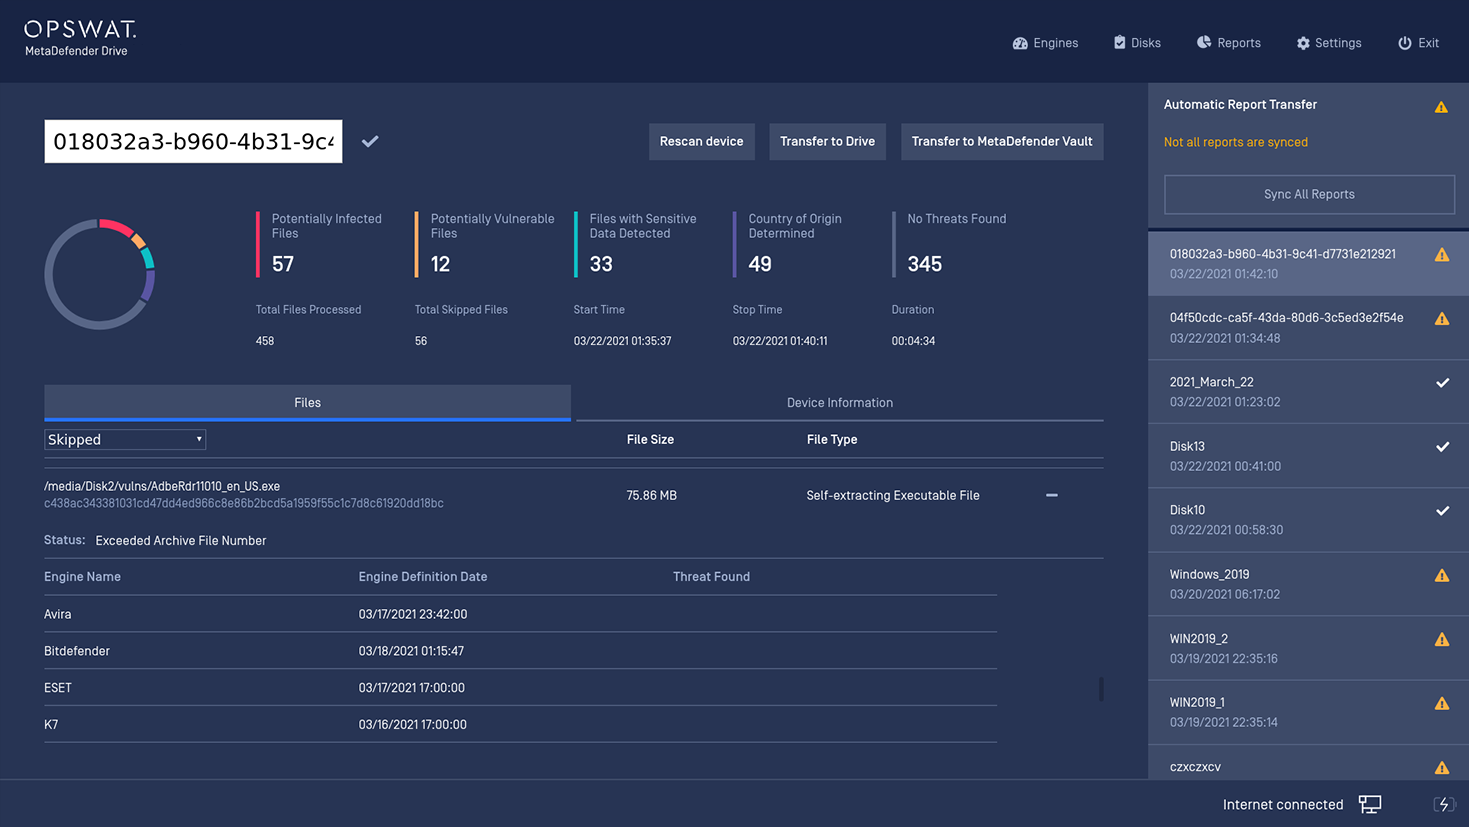Select the K7 engine row
Screen dimensions: 1469x827
click(x=520, y=724)
